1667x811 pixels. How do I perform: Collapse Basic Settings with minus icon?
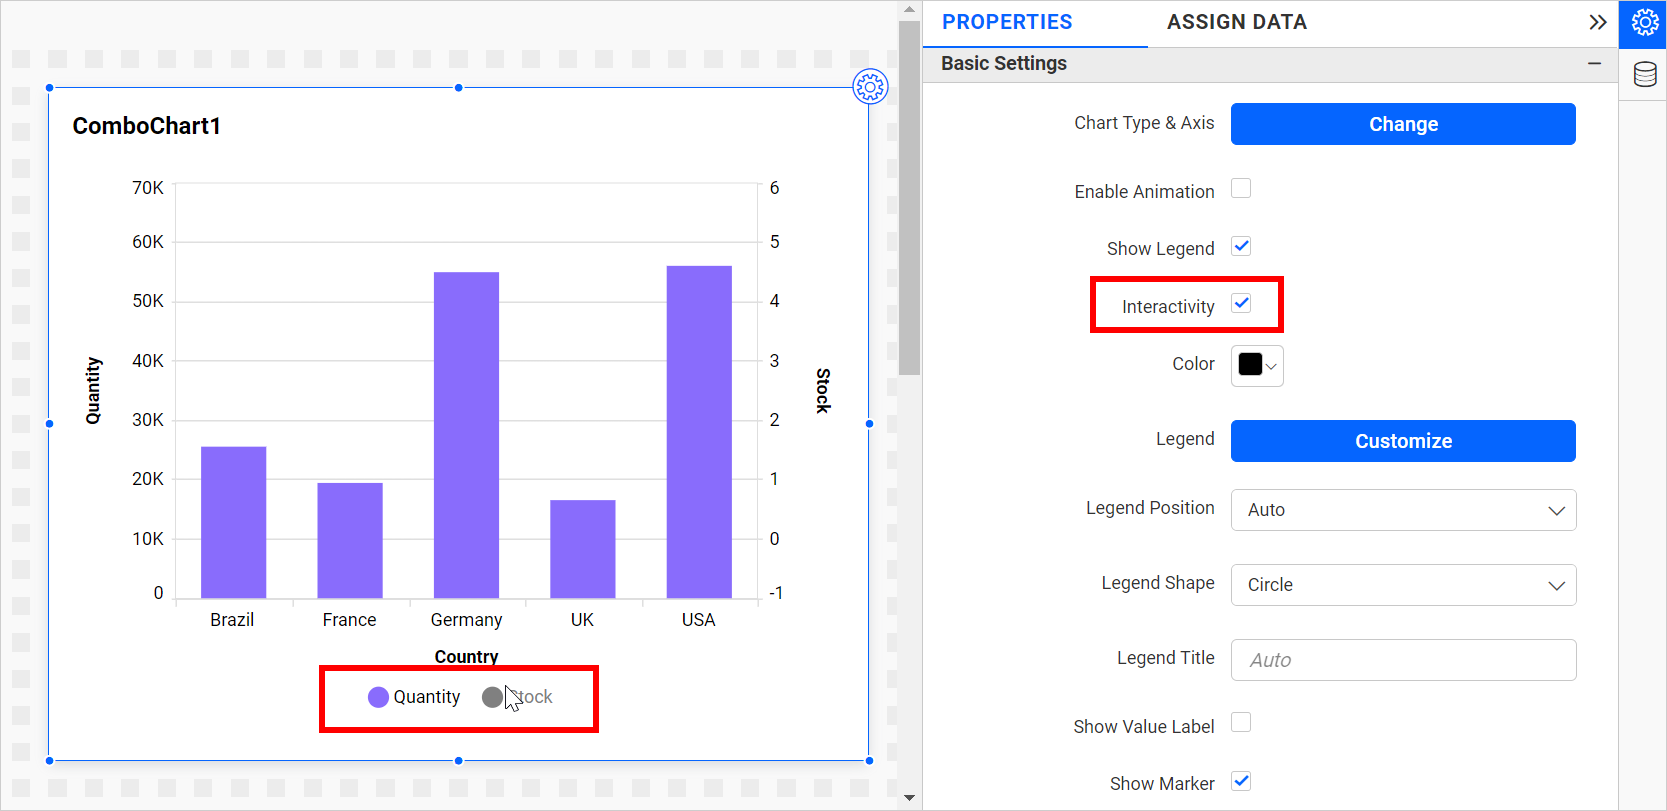1594,63
